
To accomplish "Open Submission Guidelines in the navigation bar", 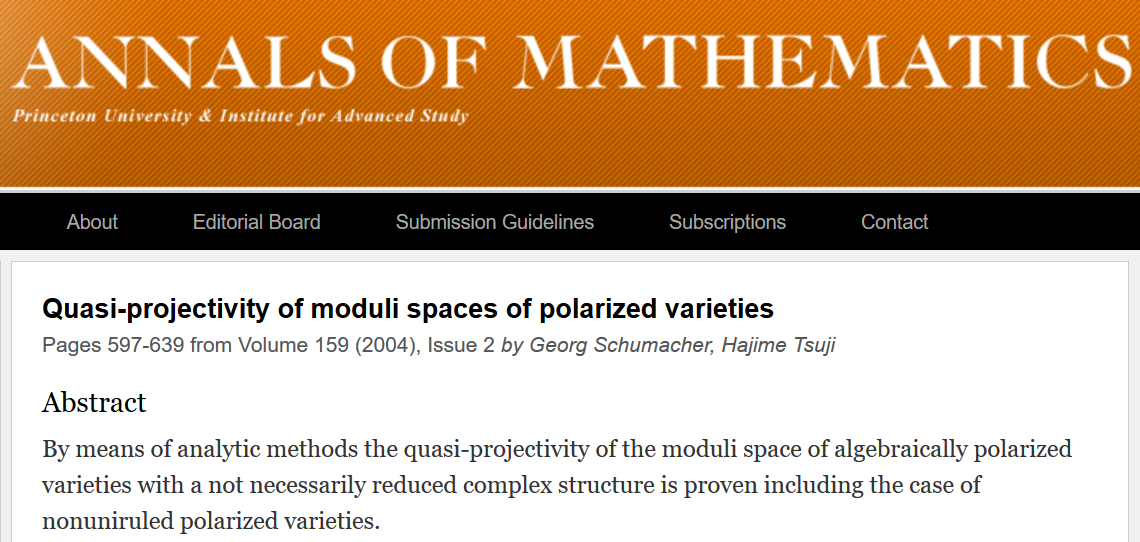I will (x=494, y=222).
